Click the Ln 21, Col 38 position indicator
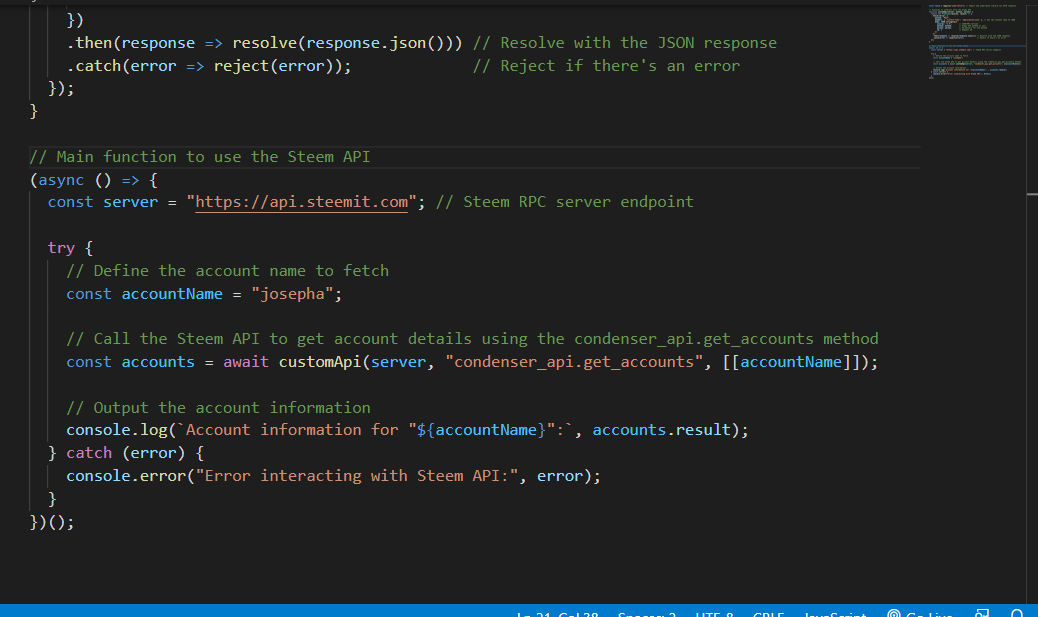The height and width of the screenshot is (617, 1038). pos(557,614)
